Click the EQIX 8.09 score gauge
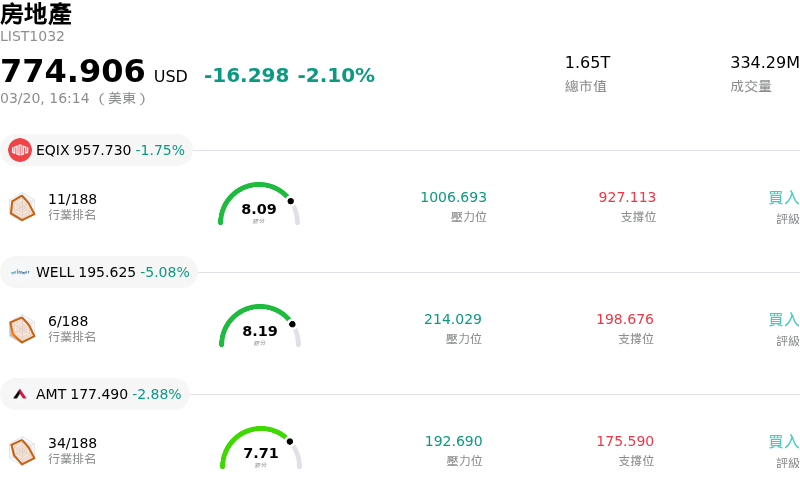 (x=259, y=206)
